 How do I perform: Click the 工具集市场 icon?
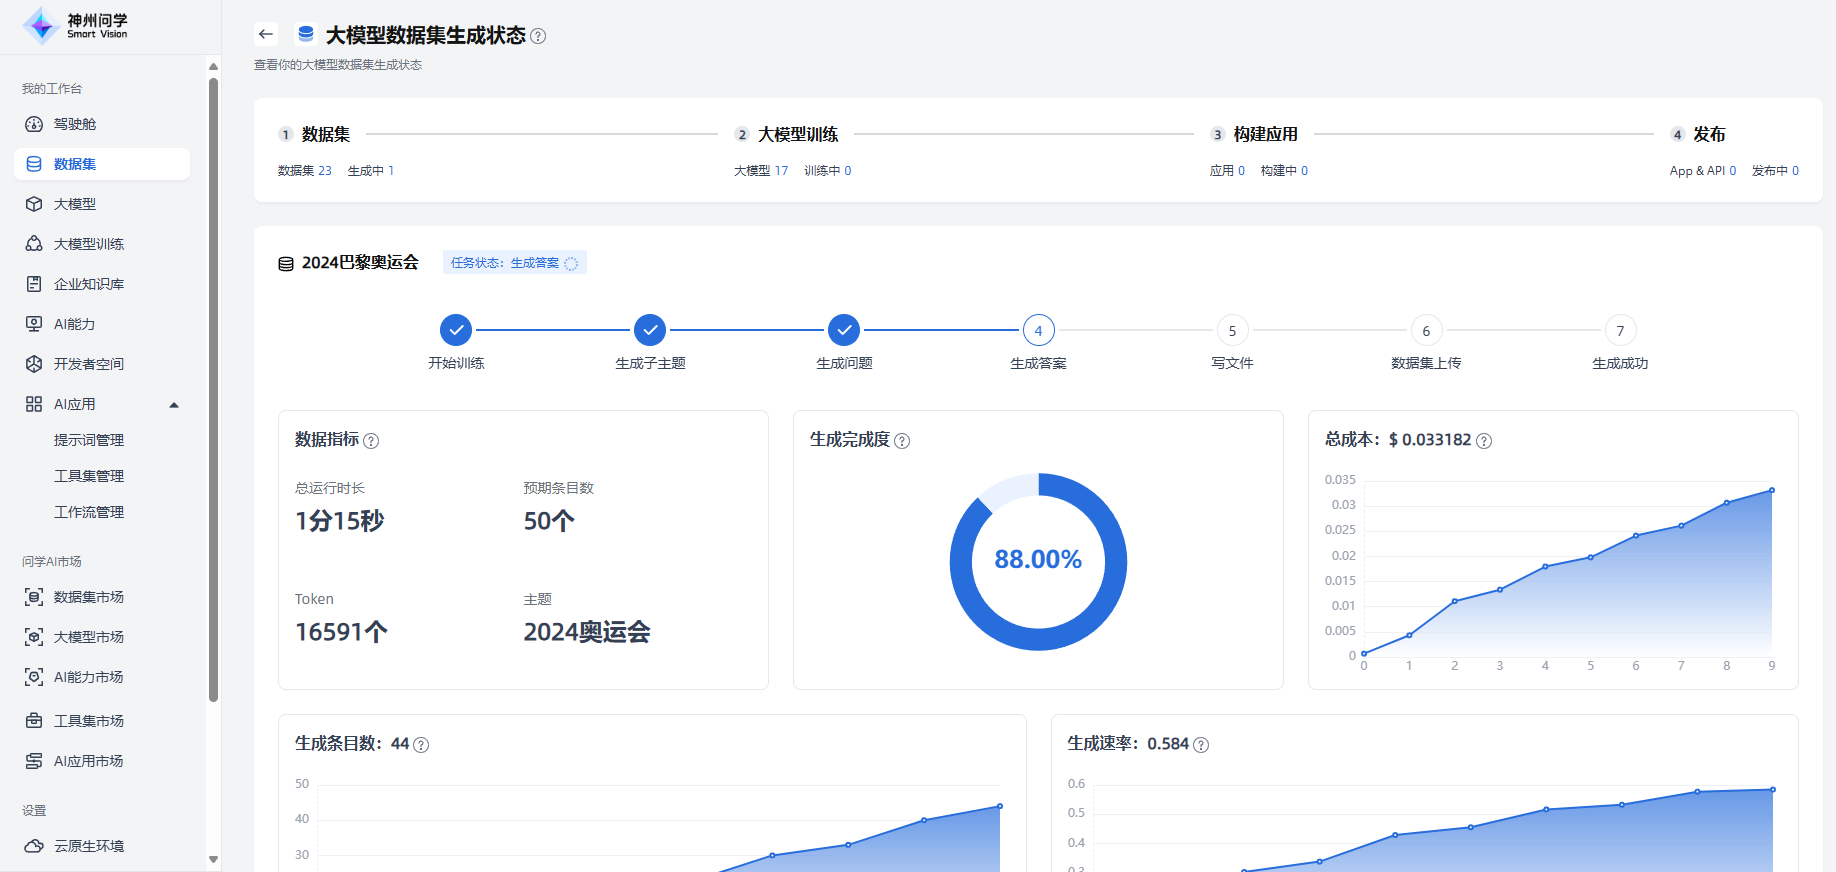[x=34, y=721]
